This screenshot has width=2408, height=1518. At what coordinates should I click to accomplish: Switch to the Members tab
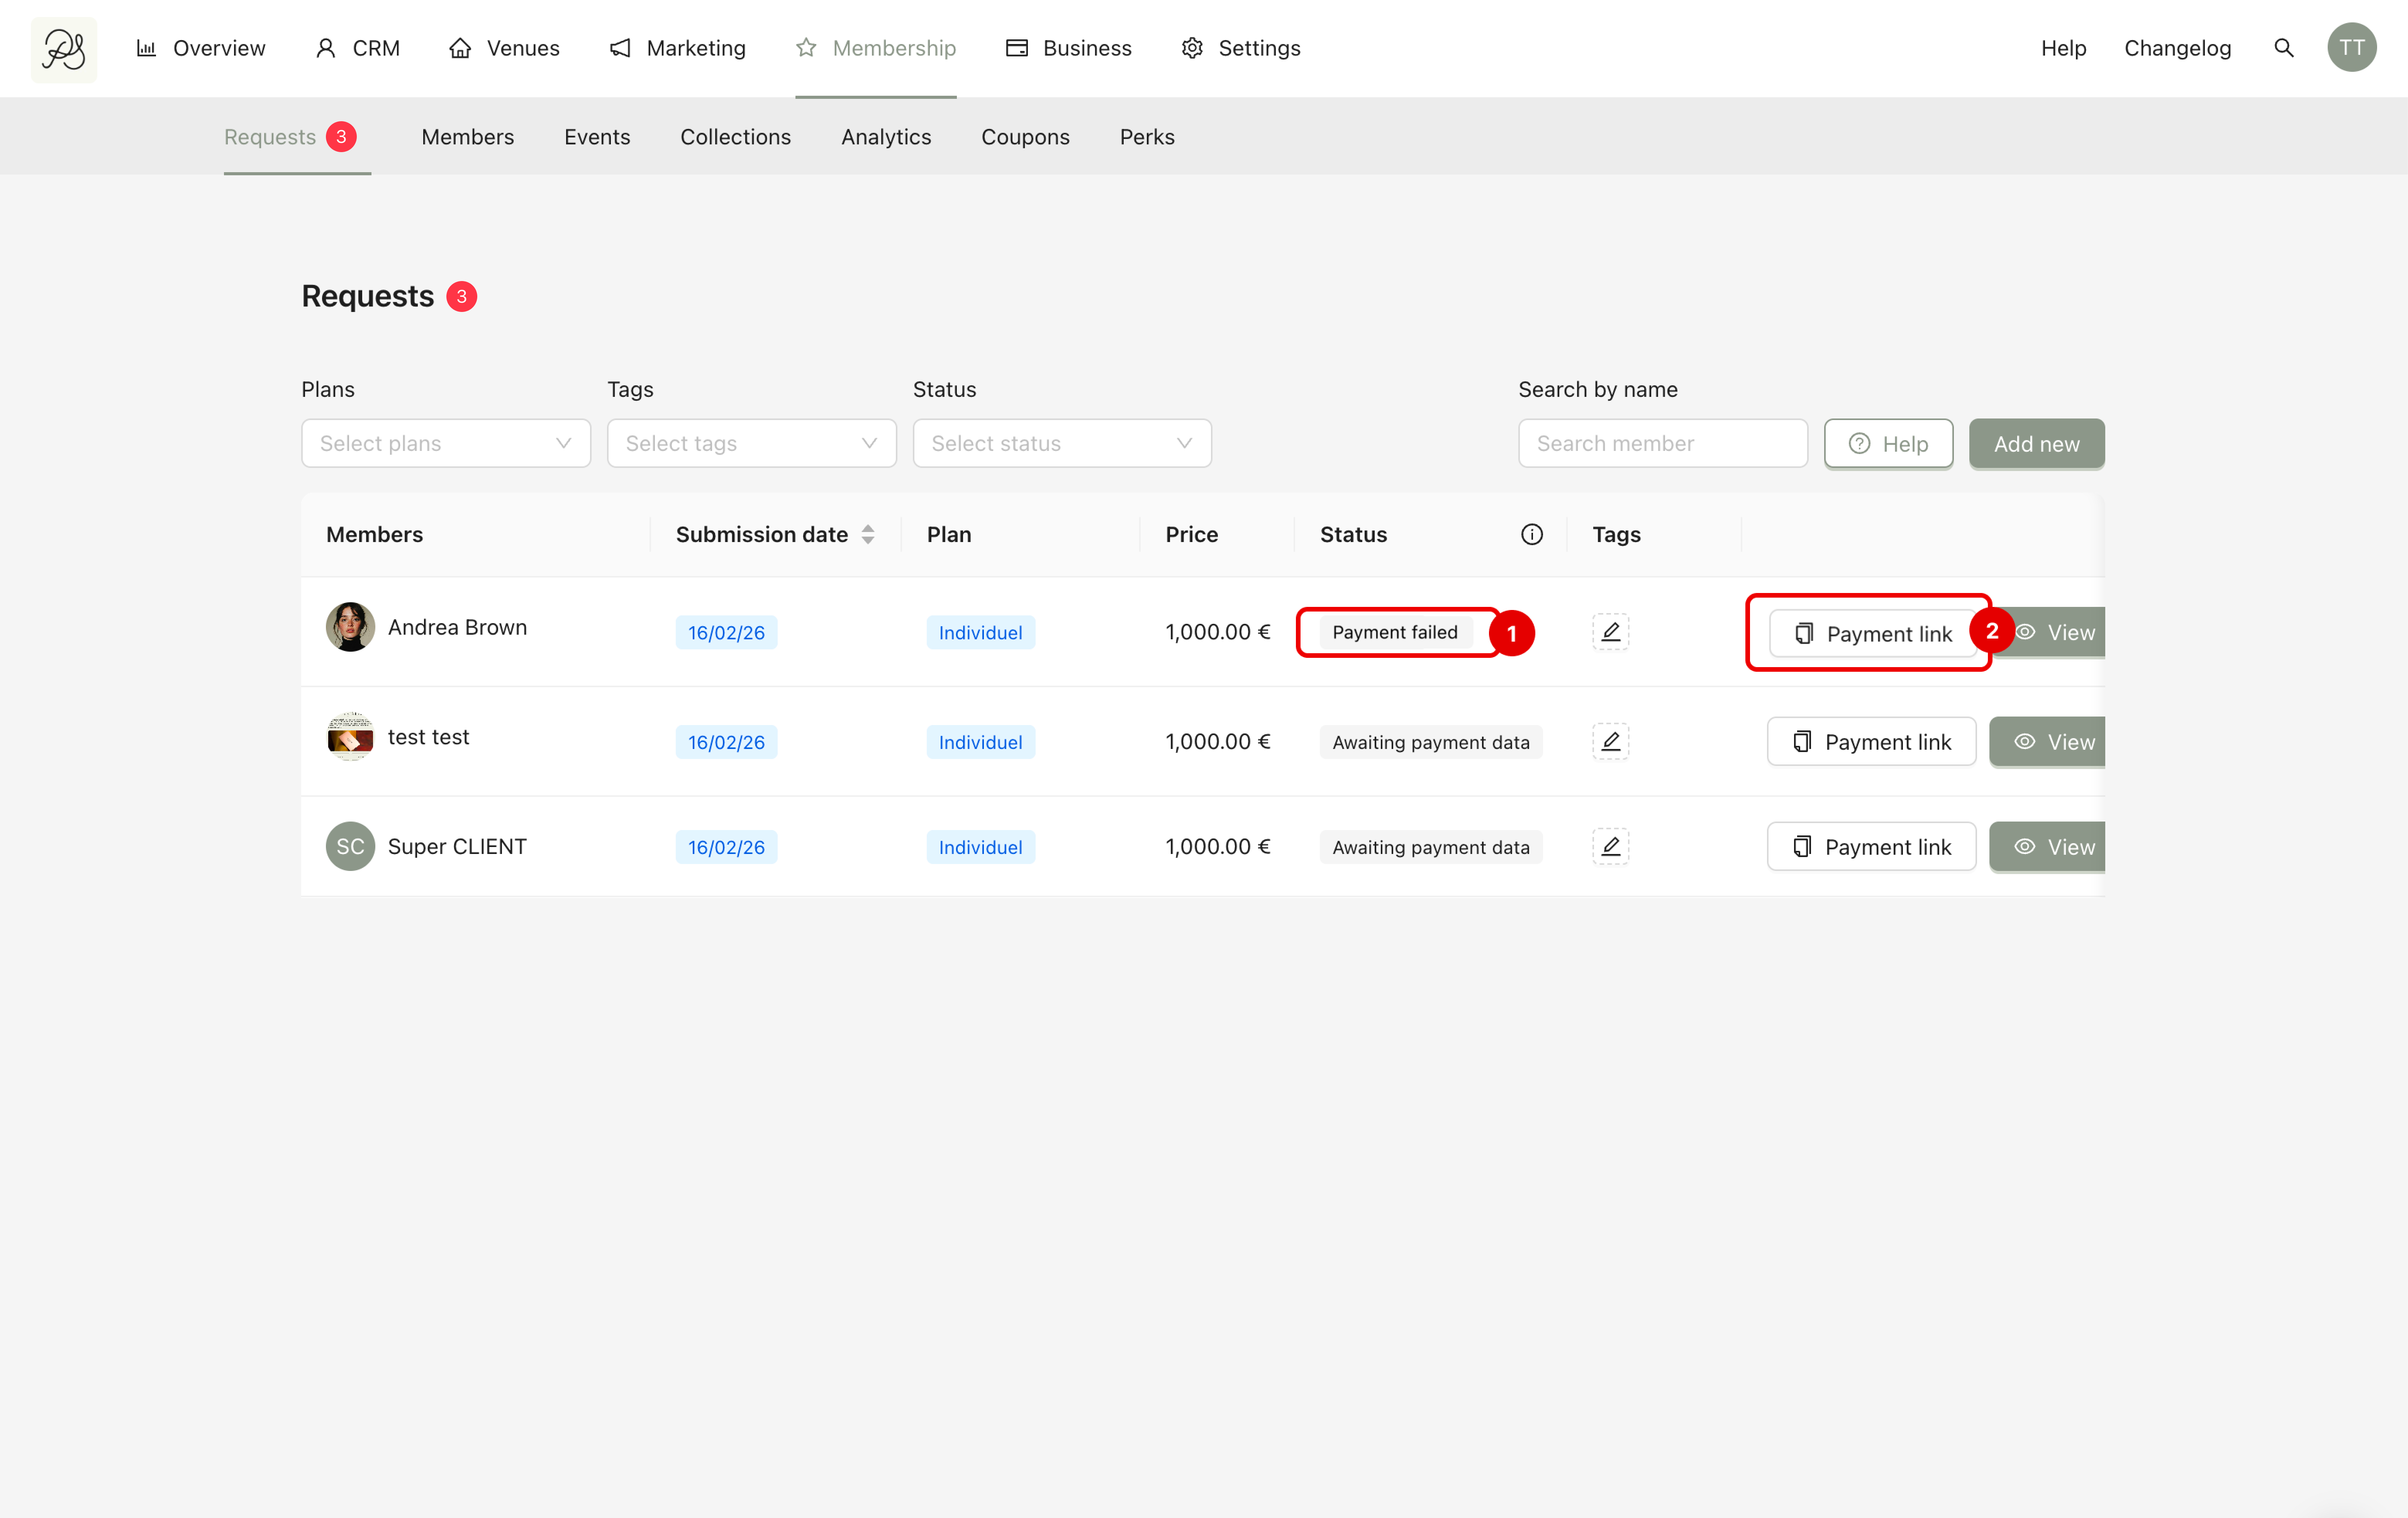click(467, 137)
